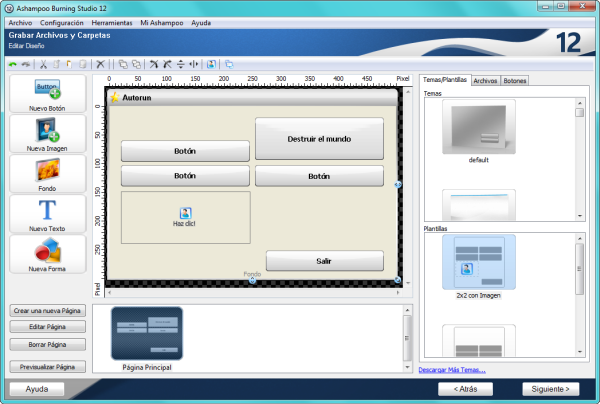Click the Copy icon in the toolbar
Viewport: 600px width, 404px height.
(x=56, y=64)
